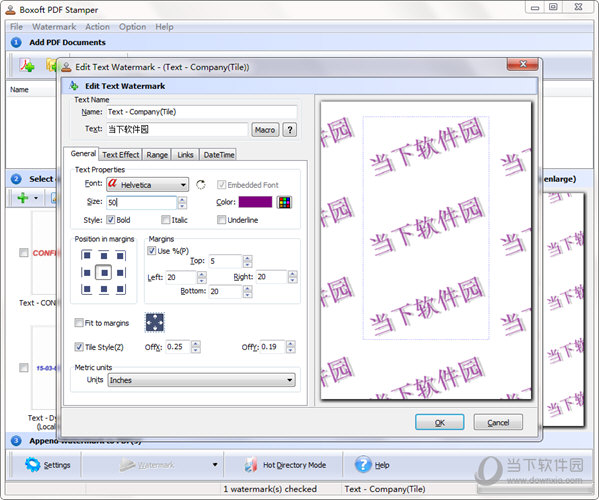Click the watermark Text input field

click(x=177, y=129)
